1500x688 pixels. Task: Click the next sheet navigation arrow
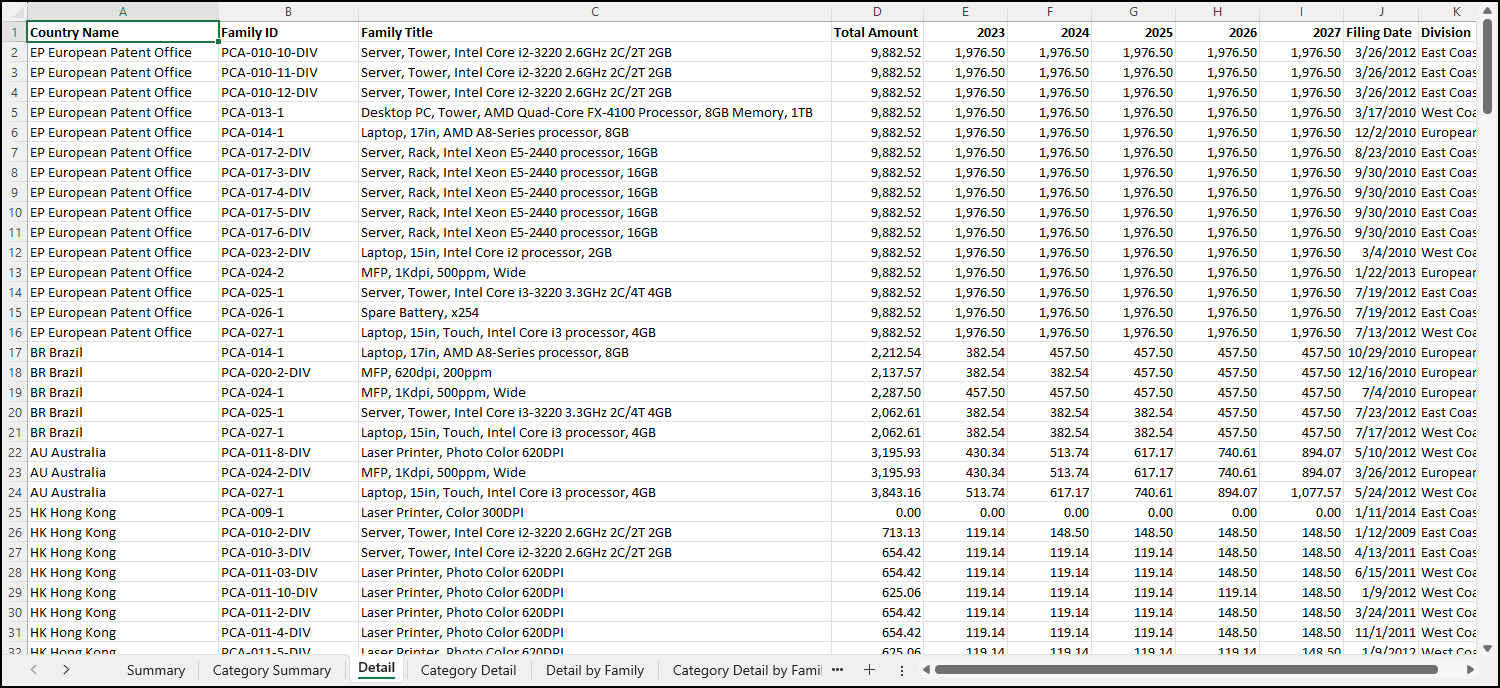[x=66, y=670]
